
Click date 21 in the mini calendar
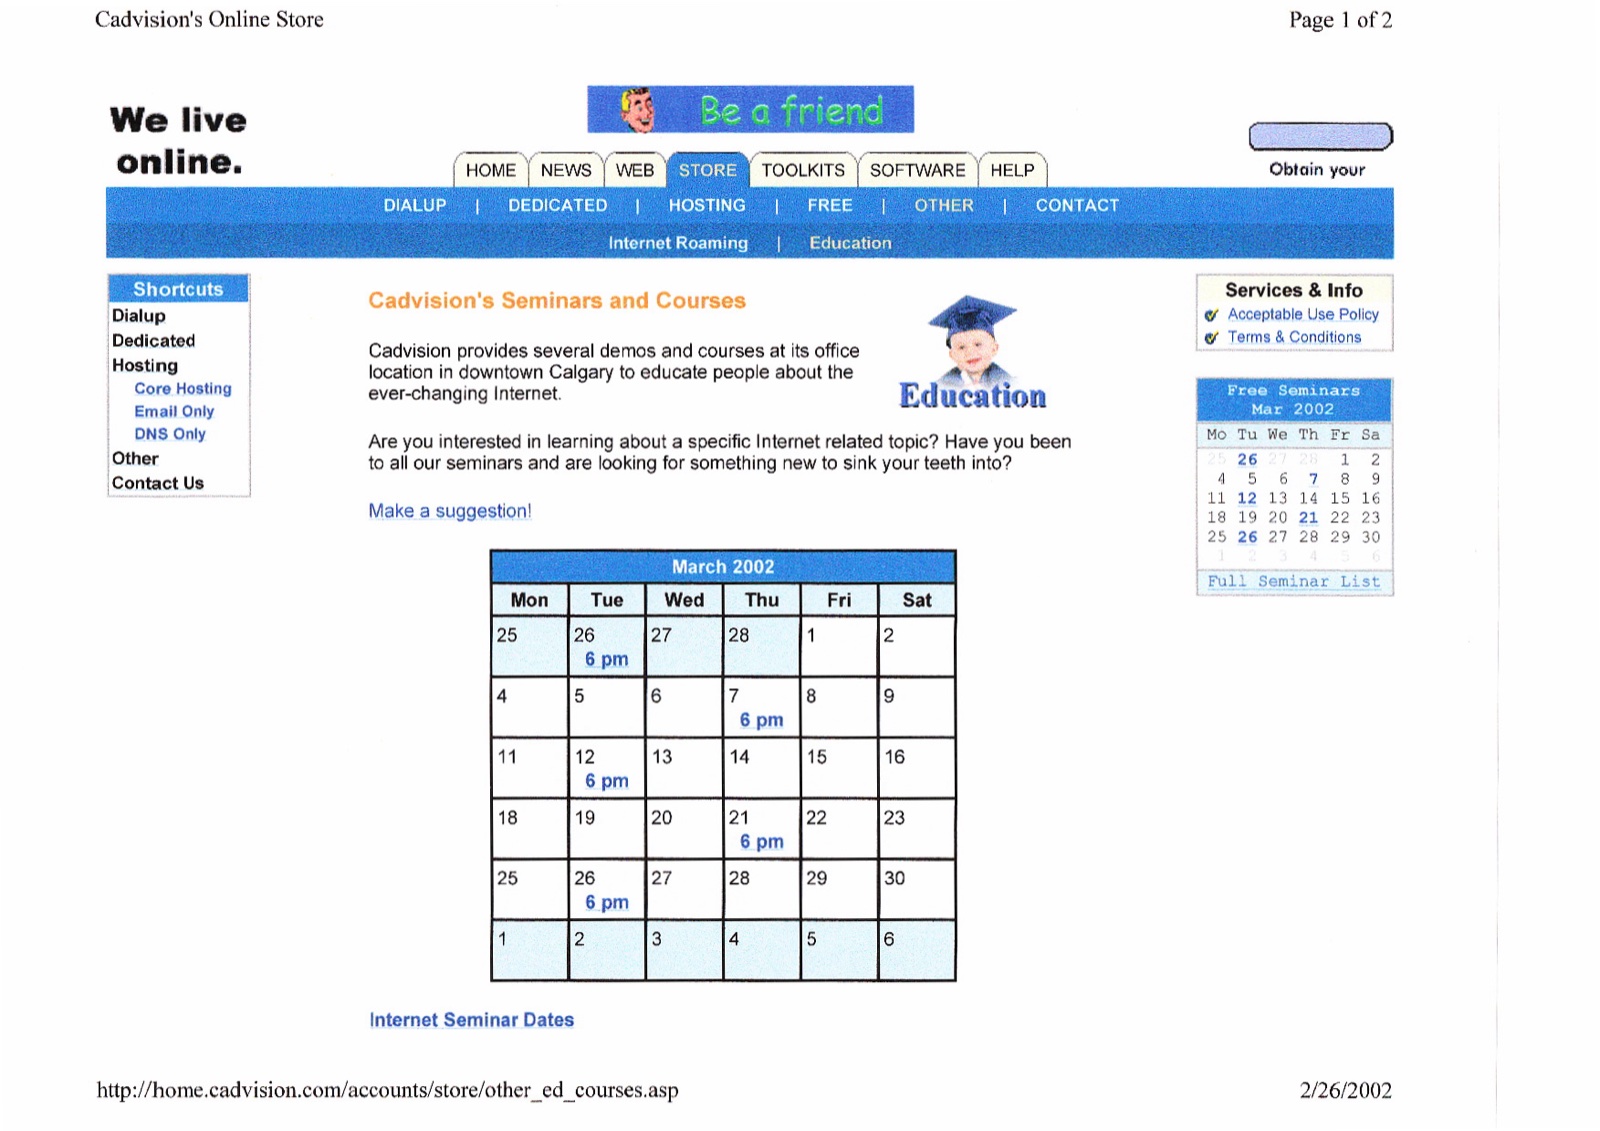(x=1308, y=518)
